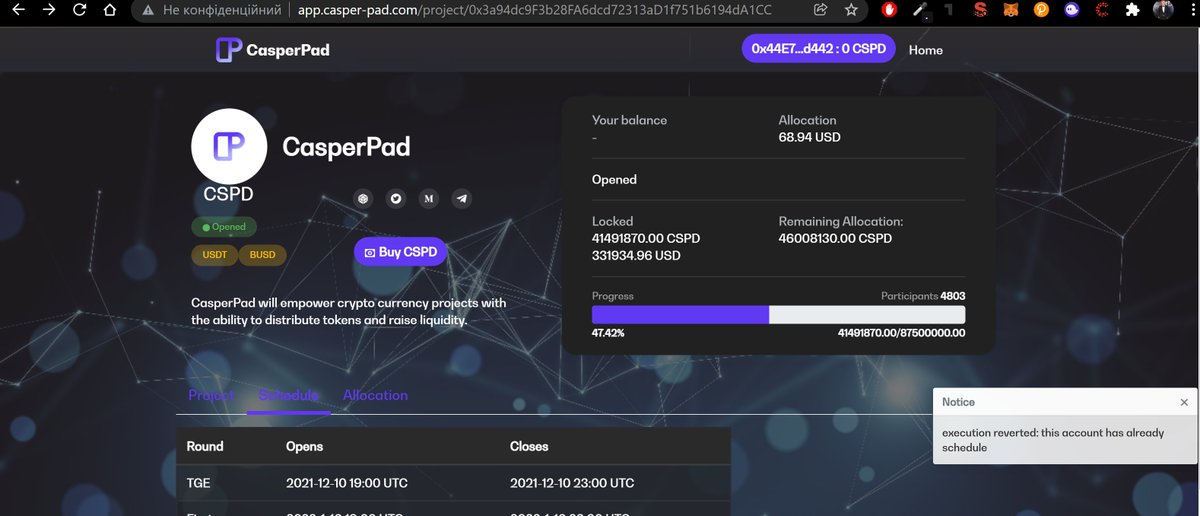Click the green Opened status badge

click(224, 227)
